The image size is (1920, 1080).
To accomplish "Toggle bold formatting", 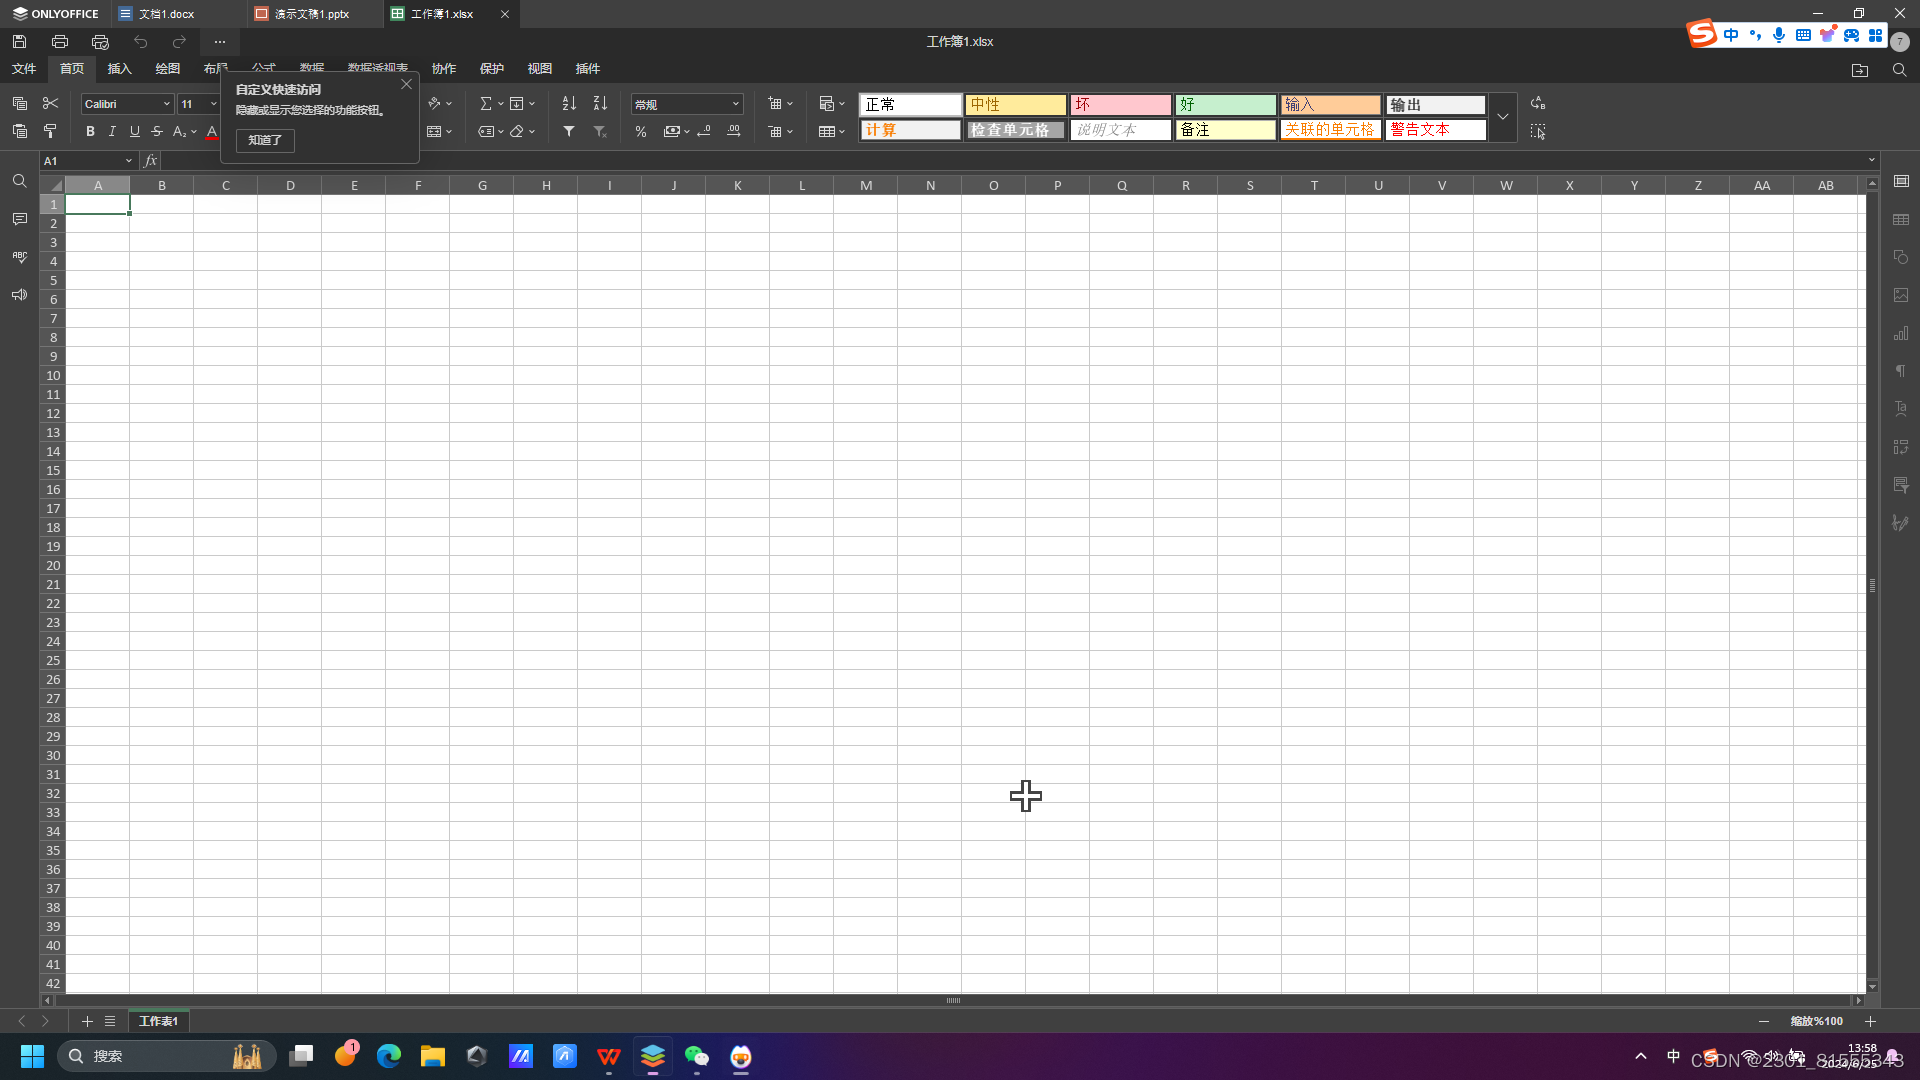I will [x=90, y=131].
